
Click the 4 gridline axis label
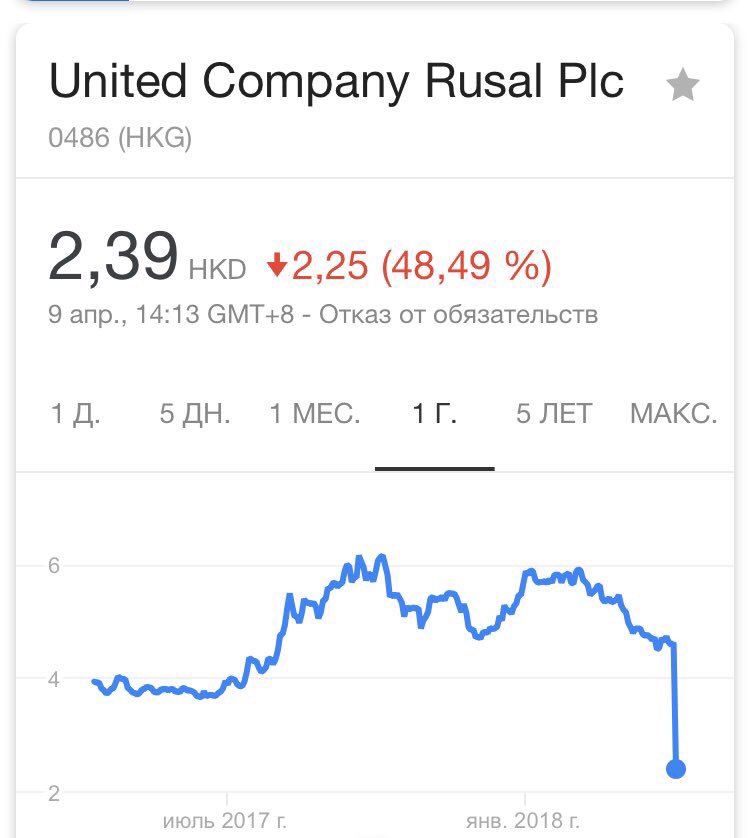tap(53, 679)
